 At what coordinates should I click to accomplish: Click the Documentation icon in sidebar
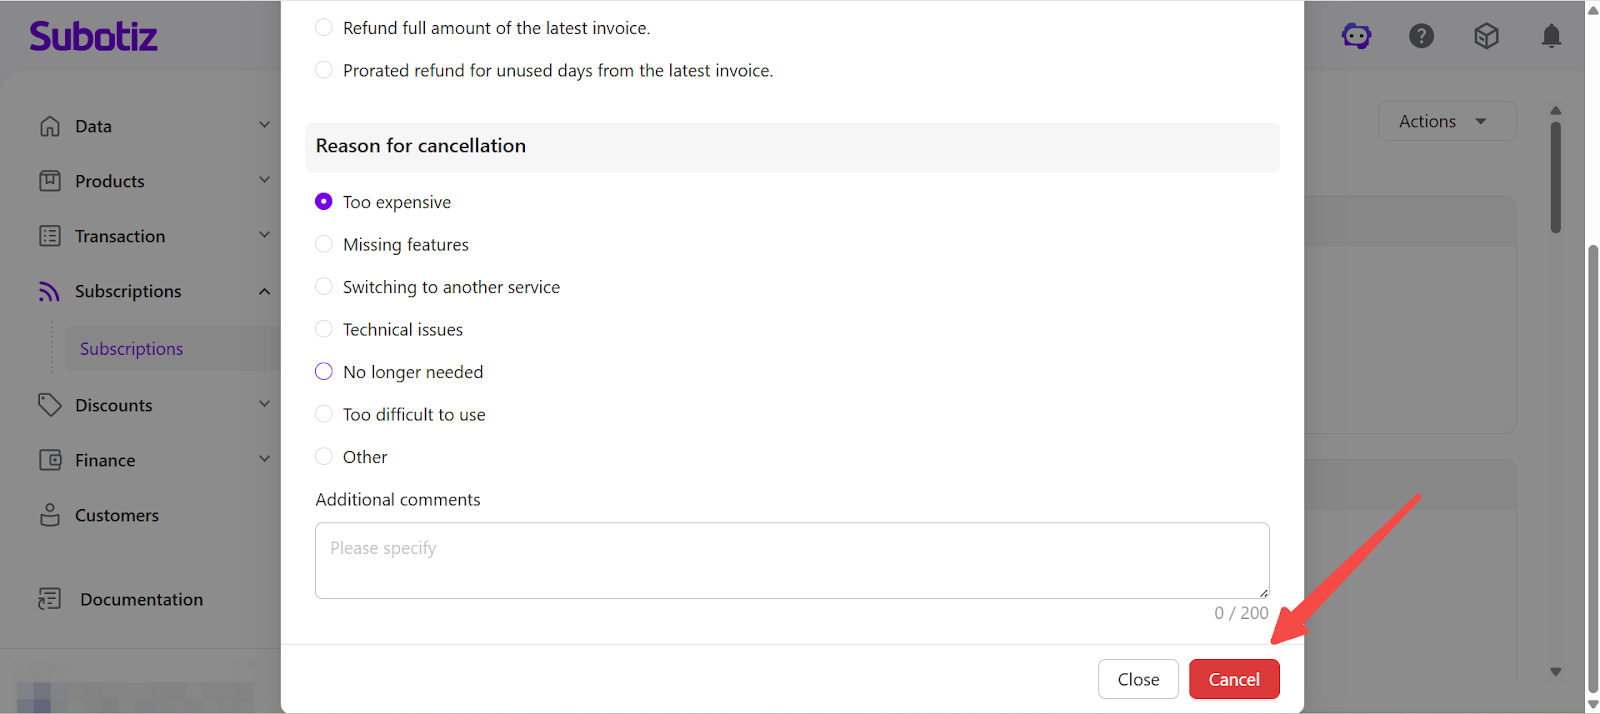(x=50, y=599)
